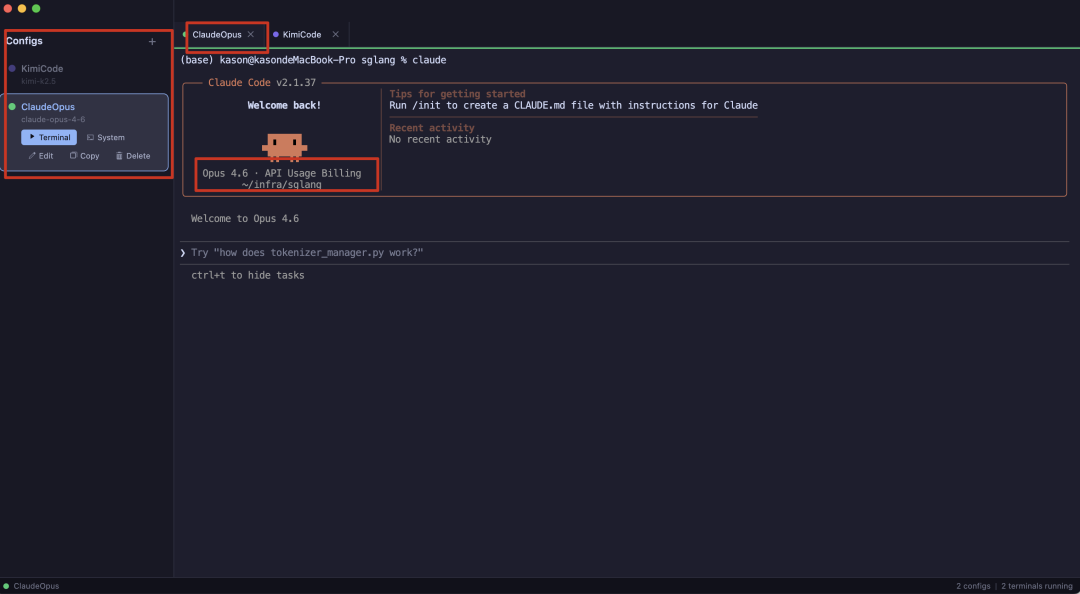Click the 'Welcome back!' text

coord(284,105)
